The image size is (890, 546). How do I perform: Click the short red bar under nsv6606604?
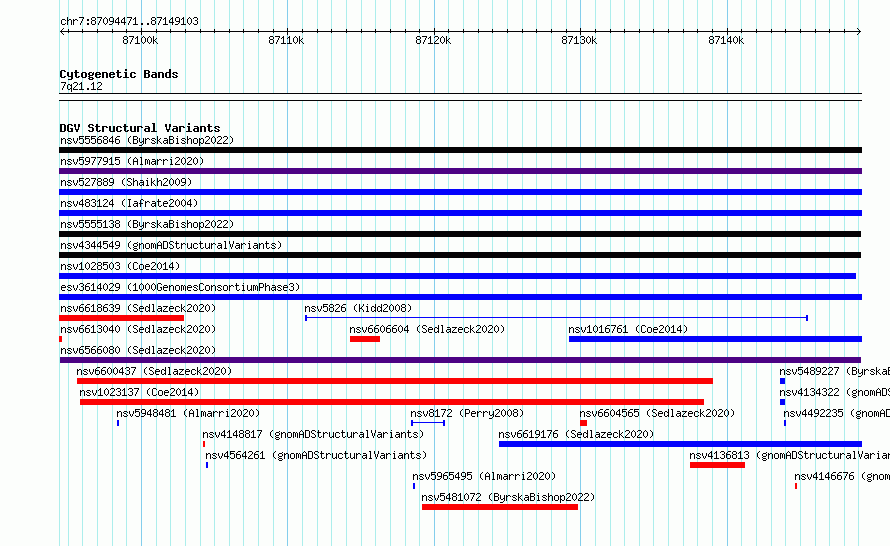(365, 339)
